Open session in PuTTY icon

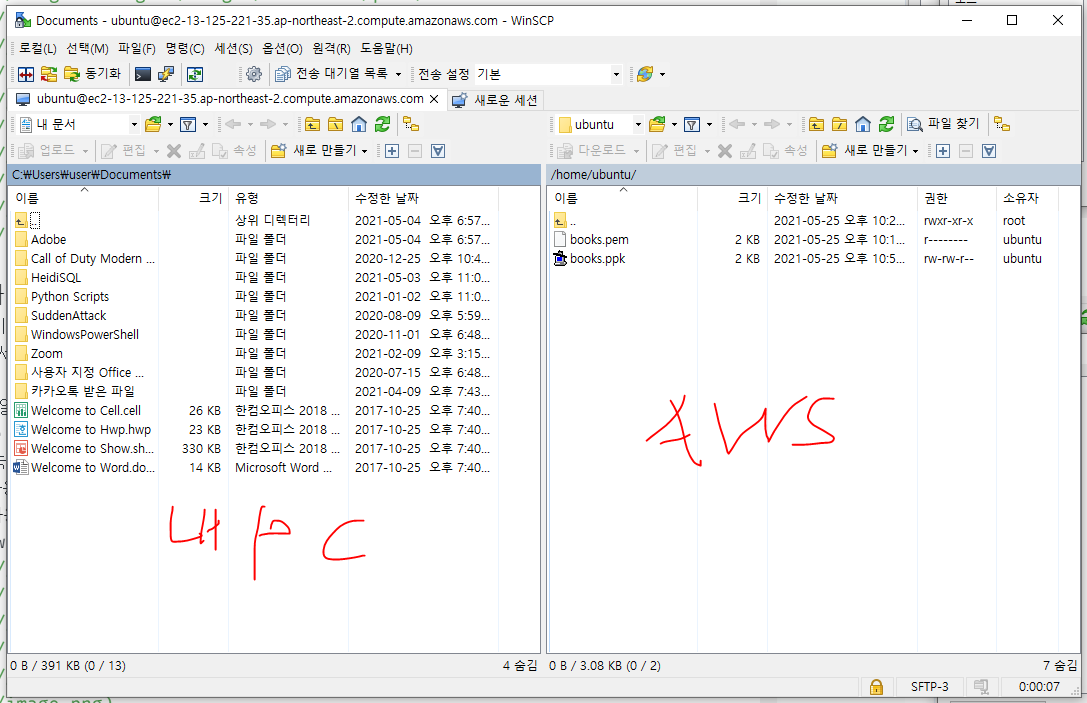[x=166, y=74]
